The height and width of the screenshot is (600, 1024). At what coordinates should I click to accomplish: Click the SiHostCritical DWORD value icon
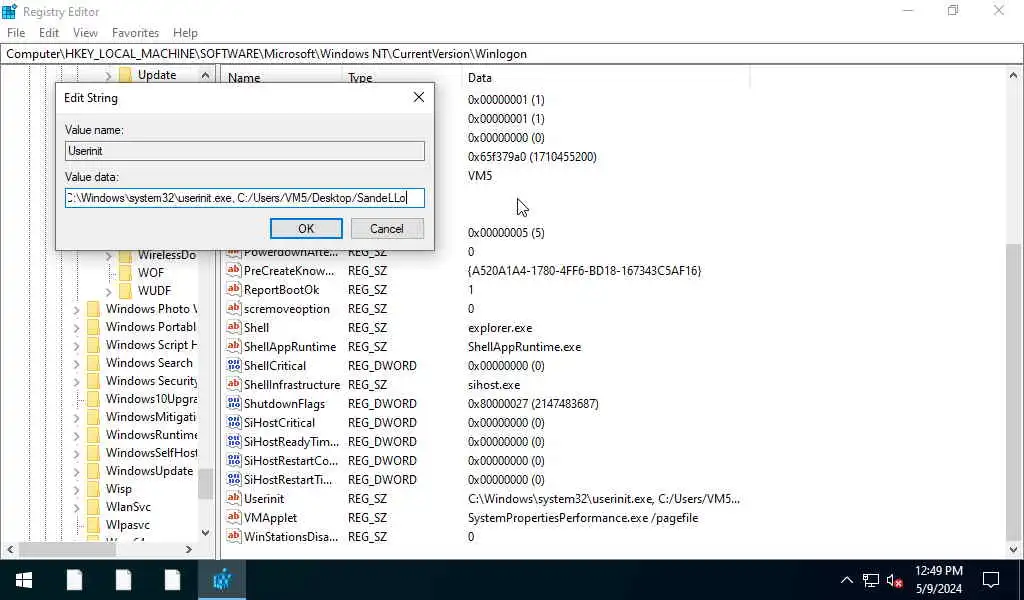[233, 422]
